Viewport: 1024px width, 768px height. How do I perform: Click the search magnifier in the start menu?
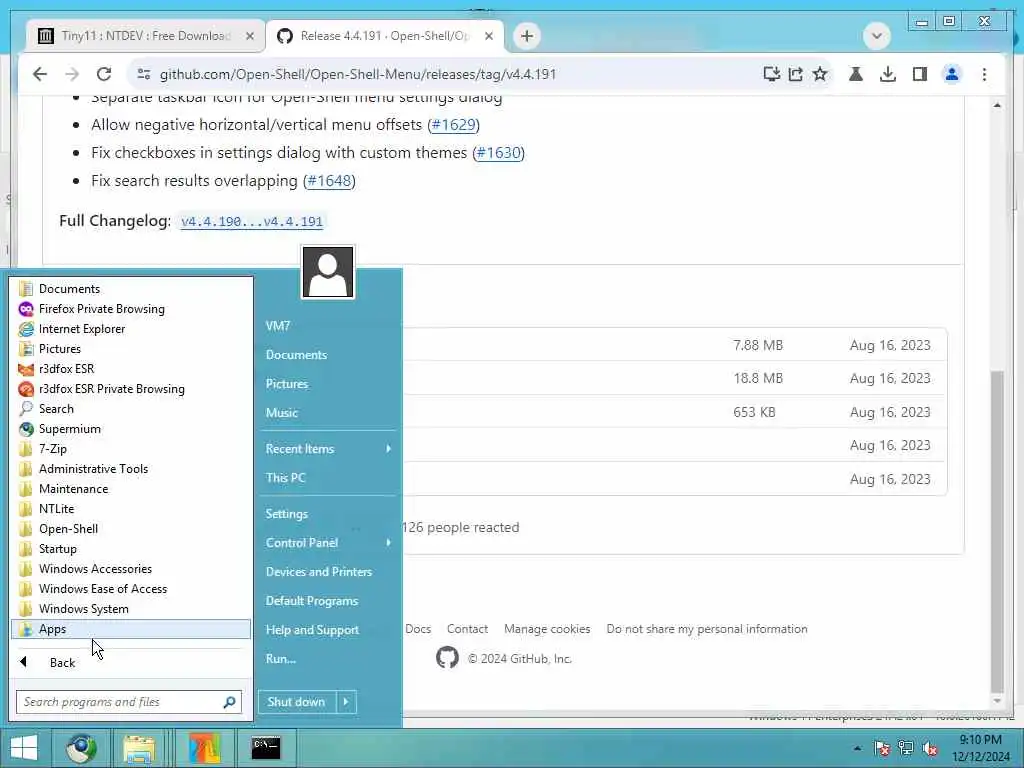click(x=229, y=703)
